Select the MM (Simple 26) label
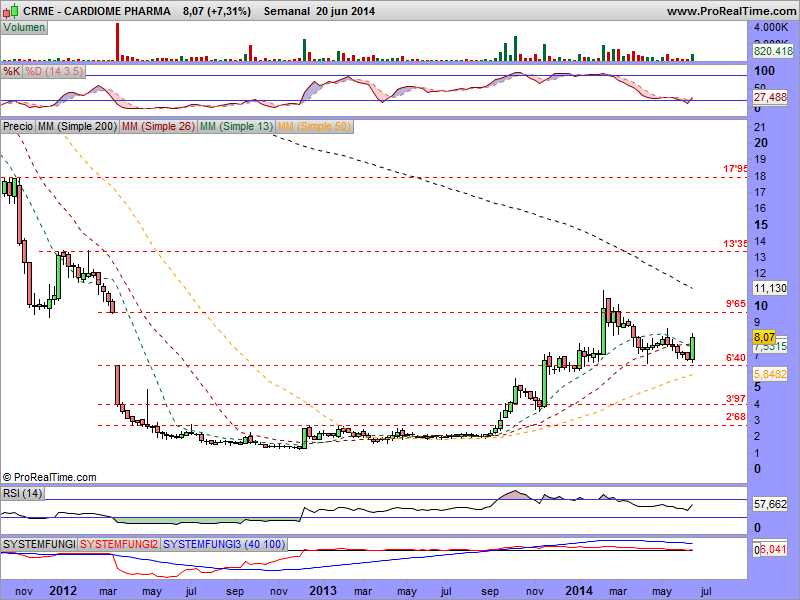This screenshot has height=600, width=800. [159, 126]
